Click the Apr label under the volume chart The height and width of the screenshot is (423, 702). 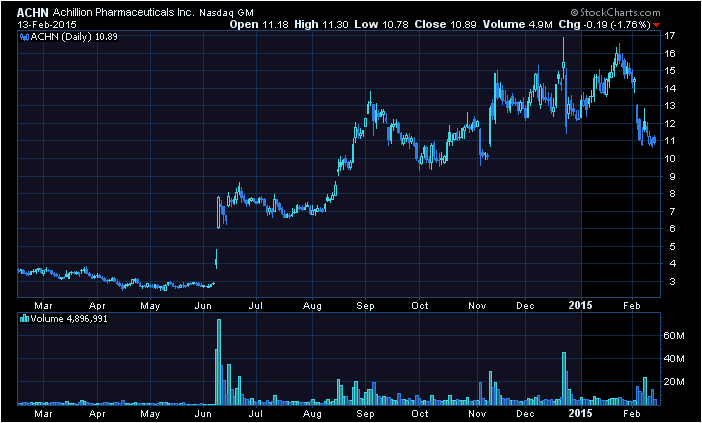click(97, 414)
